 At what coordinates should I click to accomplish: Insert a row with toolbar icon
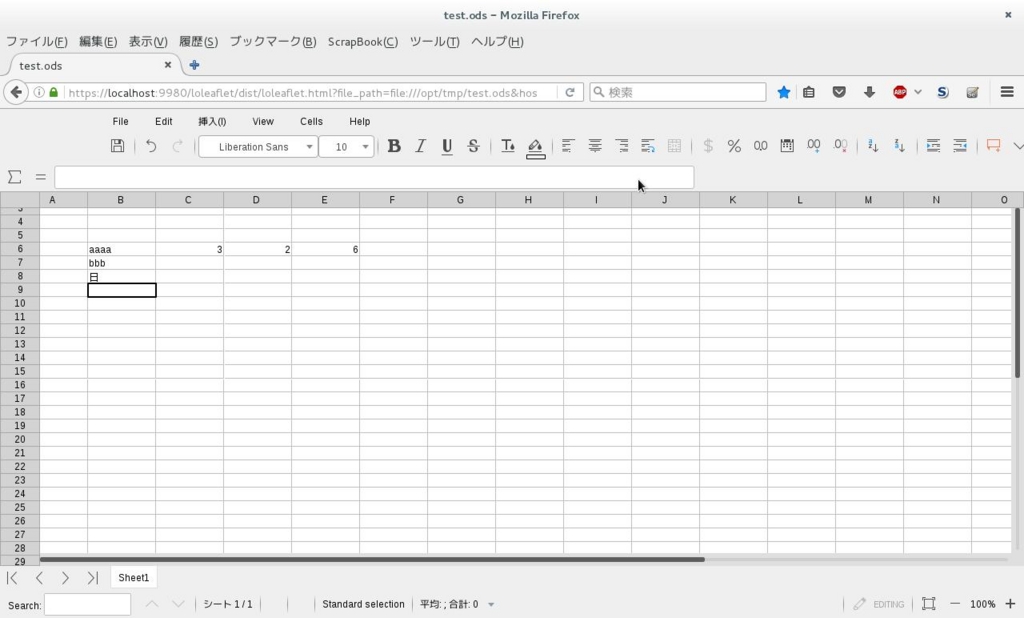(x=933, y=146)
